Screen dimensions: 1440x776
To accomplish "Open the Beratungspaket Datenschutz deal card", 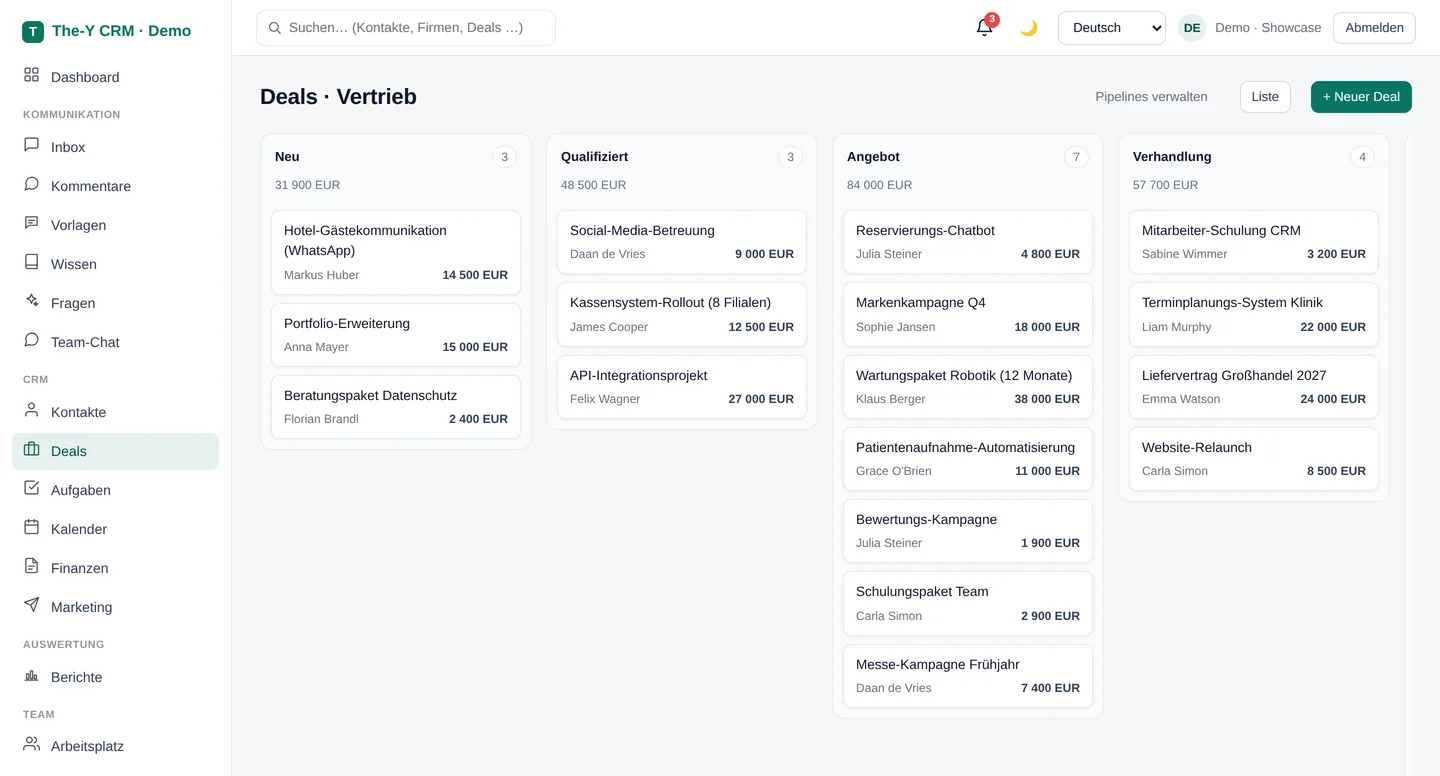I will (x=396, y=407).
